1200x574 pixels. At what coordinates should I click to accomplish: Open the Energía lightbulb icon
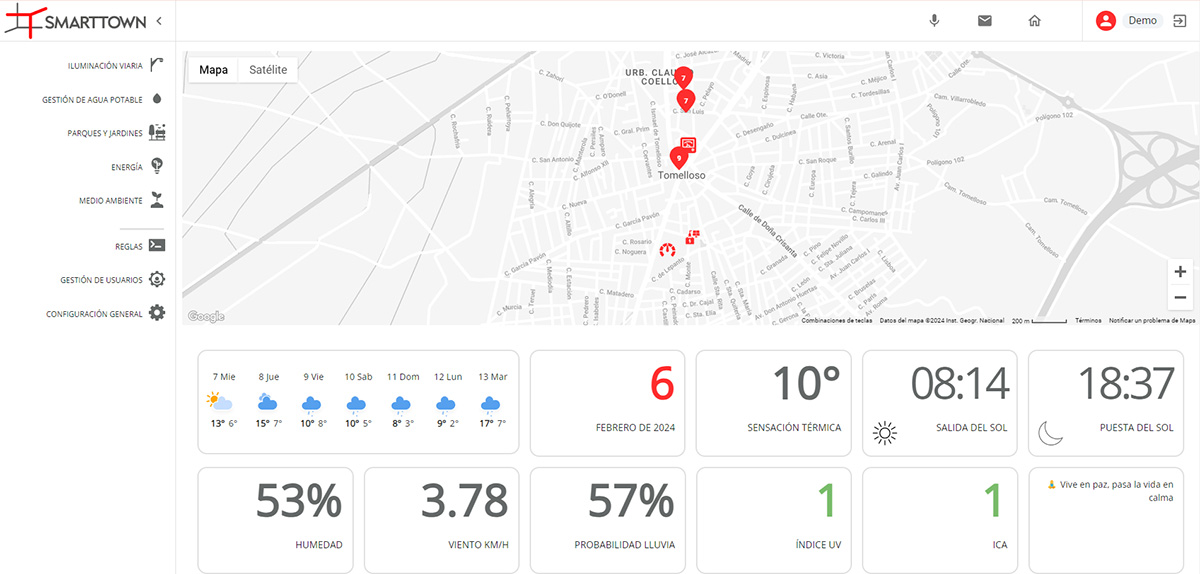tap(157, 166)
